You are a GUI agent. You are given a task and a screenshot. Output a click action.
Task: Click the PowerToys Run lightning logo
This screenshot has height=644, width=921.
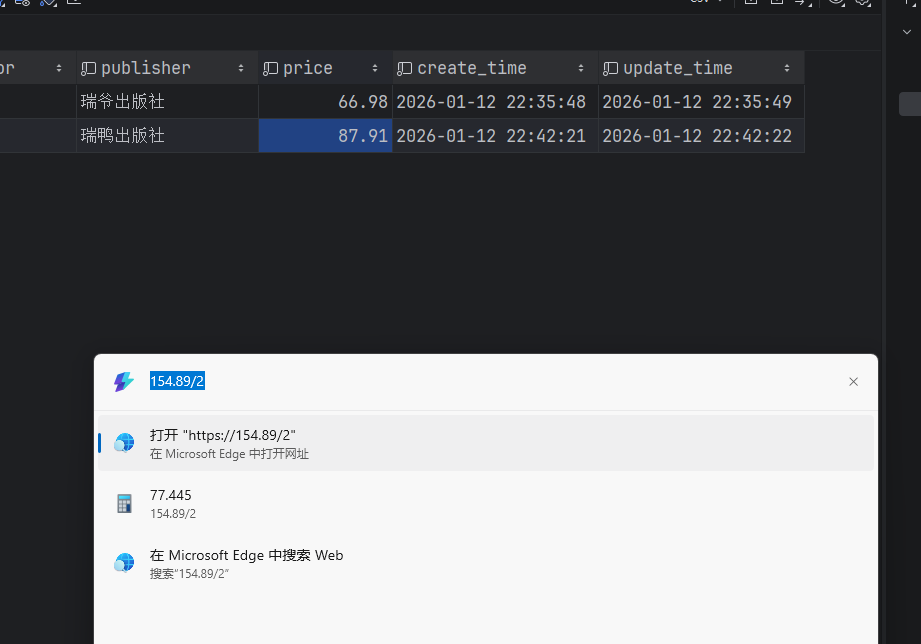point(123,382)
